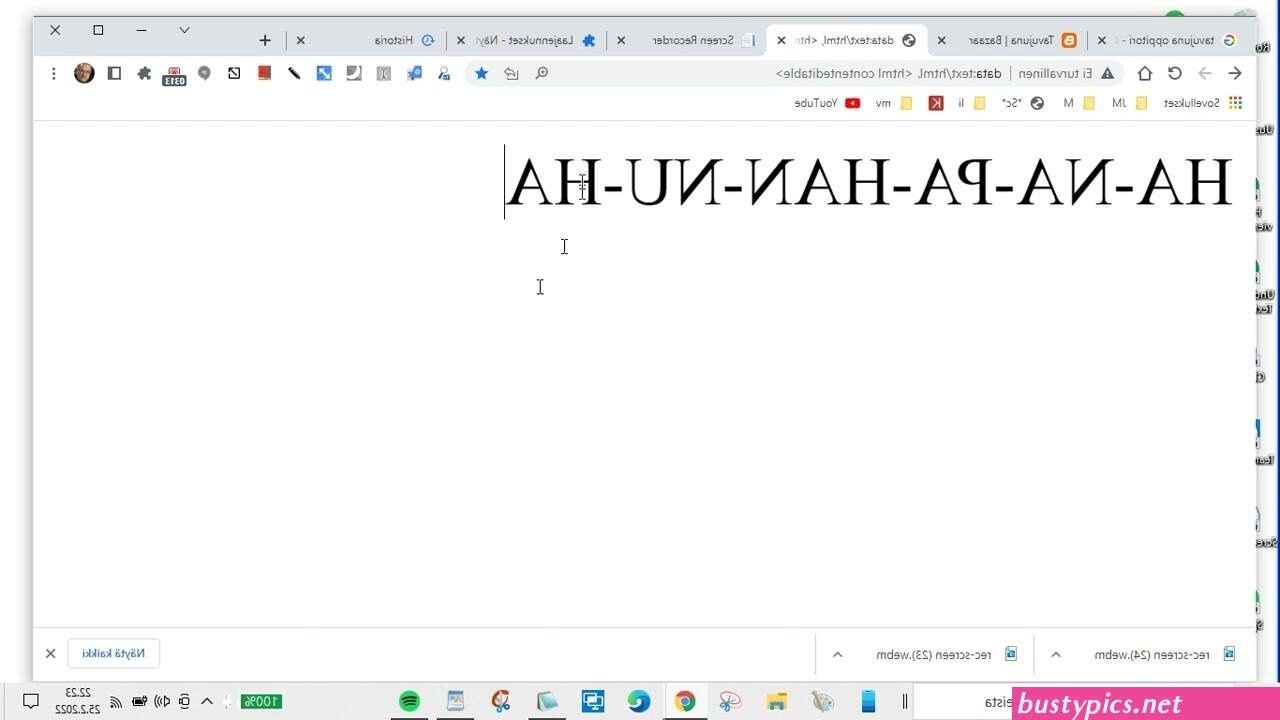Open the user profile avatar
The height and width of the screenshot is (720, 1280).
point(84,73)
